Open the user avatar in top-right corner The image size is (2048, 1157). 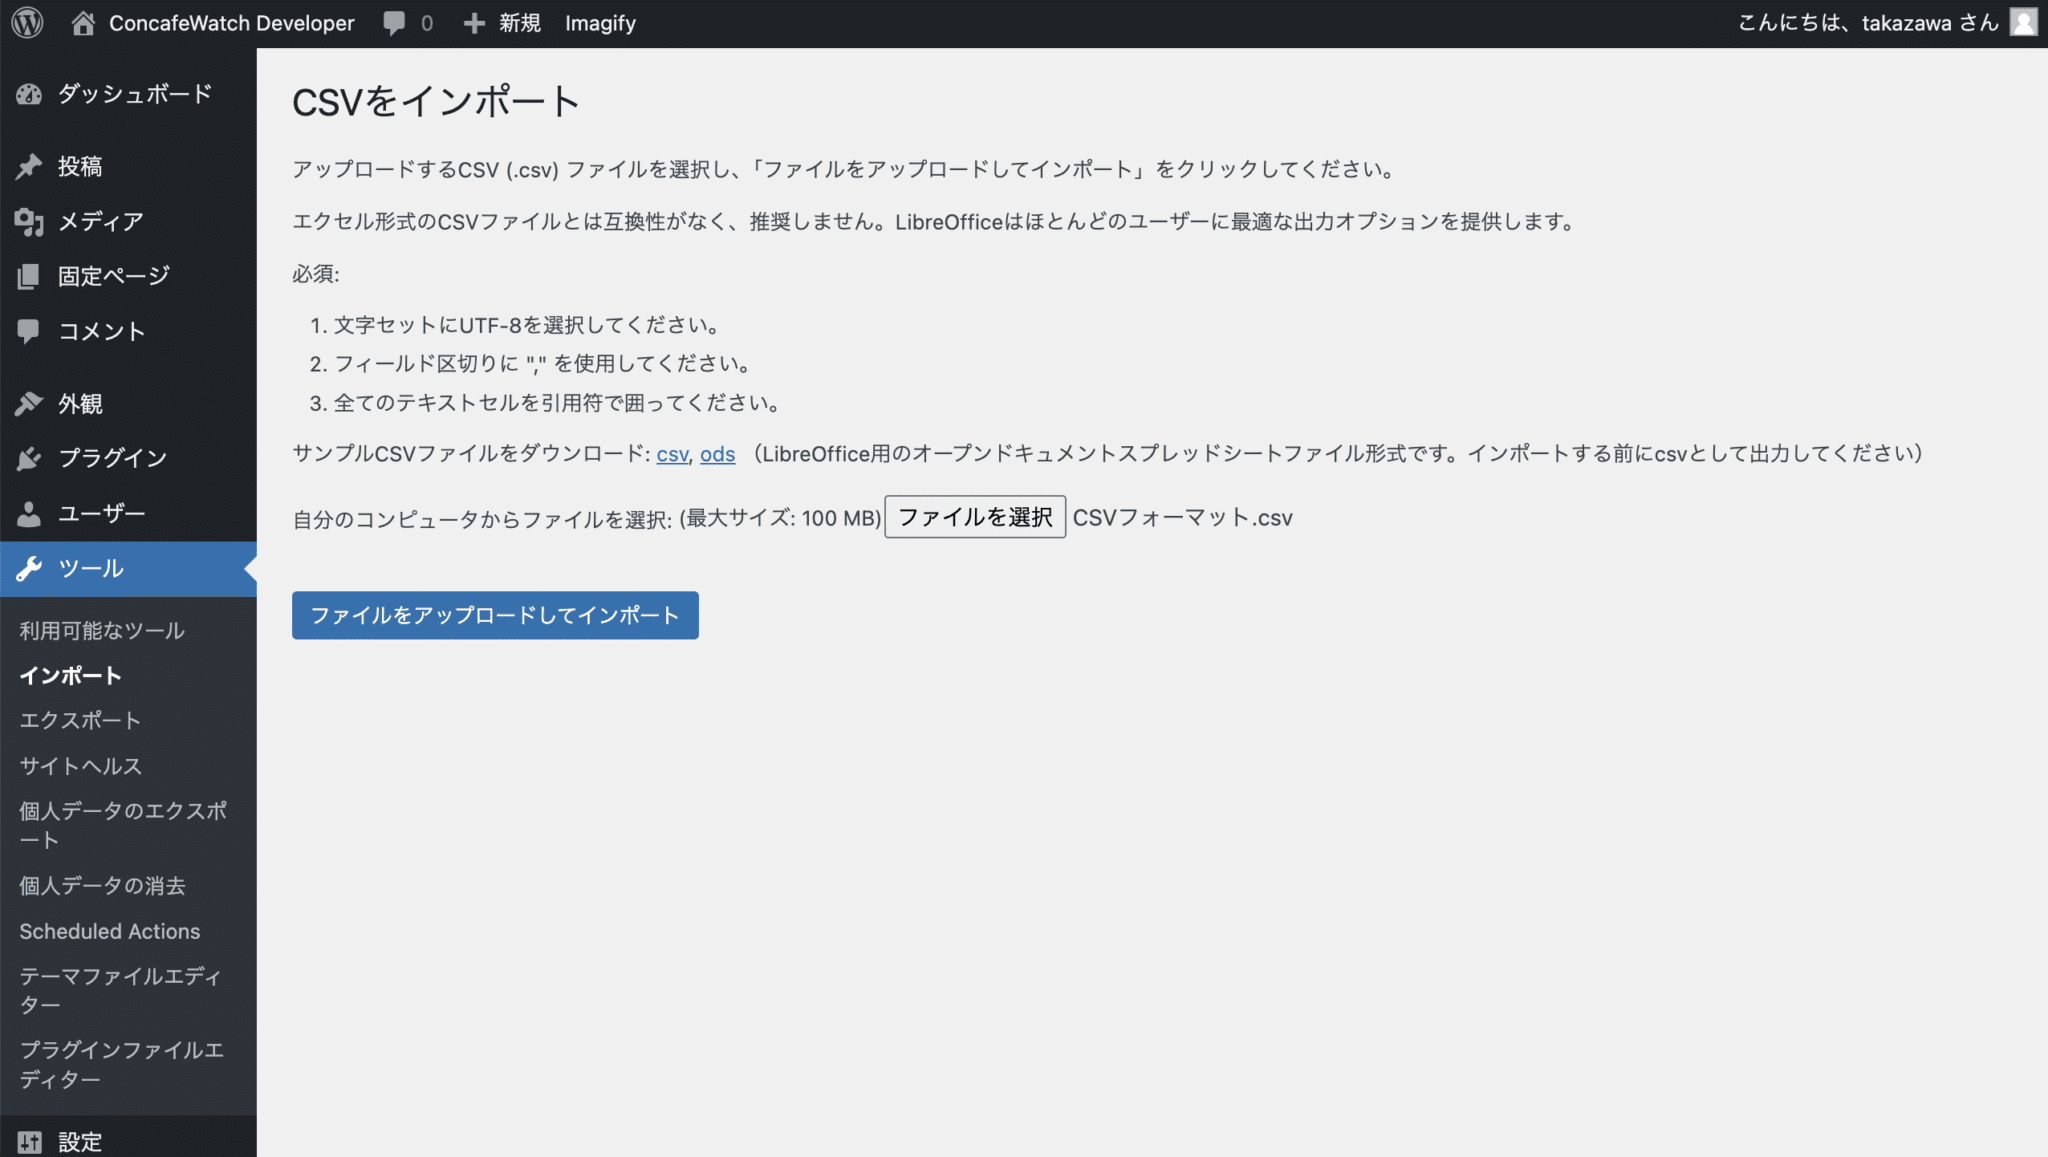click(x=2023, y=22)
